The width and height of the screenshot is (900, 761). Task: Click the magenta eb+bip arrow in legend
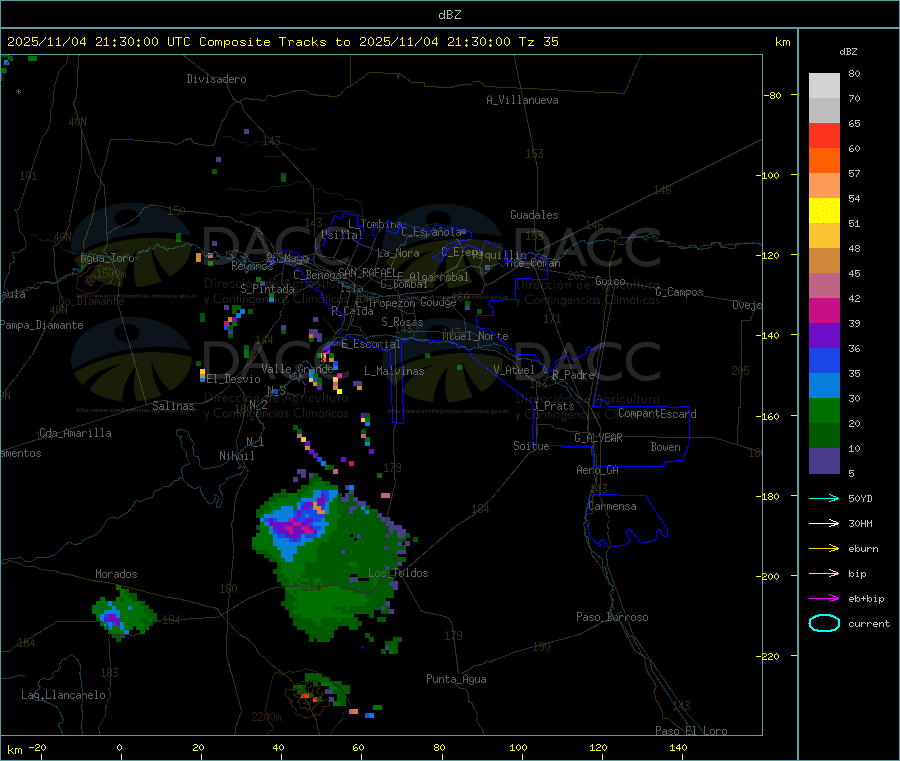(824, 599)
